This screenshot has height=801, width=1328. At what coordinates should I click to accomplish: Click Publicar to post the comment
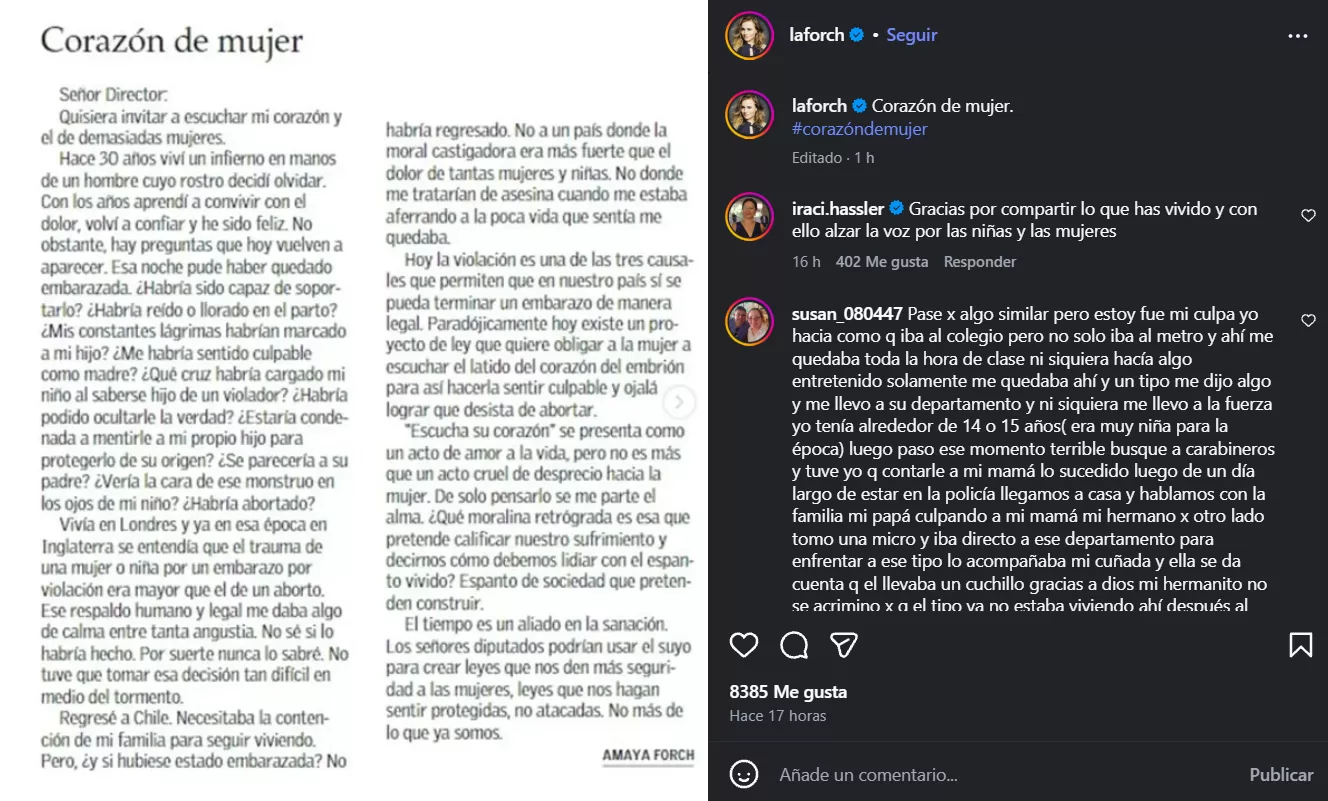[x=1281, y=774]
